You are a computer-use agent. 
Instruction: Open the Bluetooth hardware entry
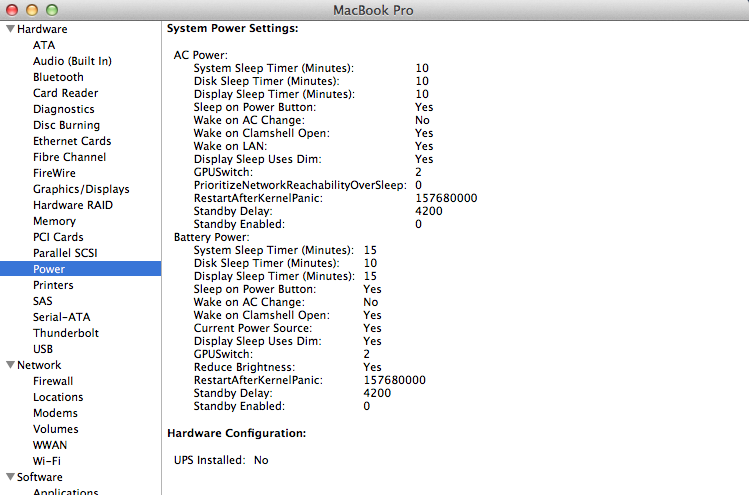coord(58,77)
